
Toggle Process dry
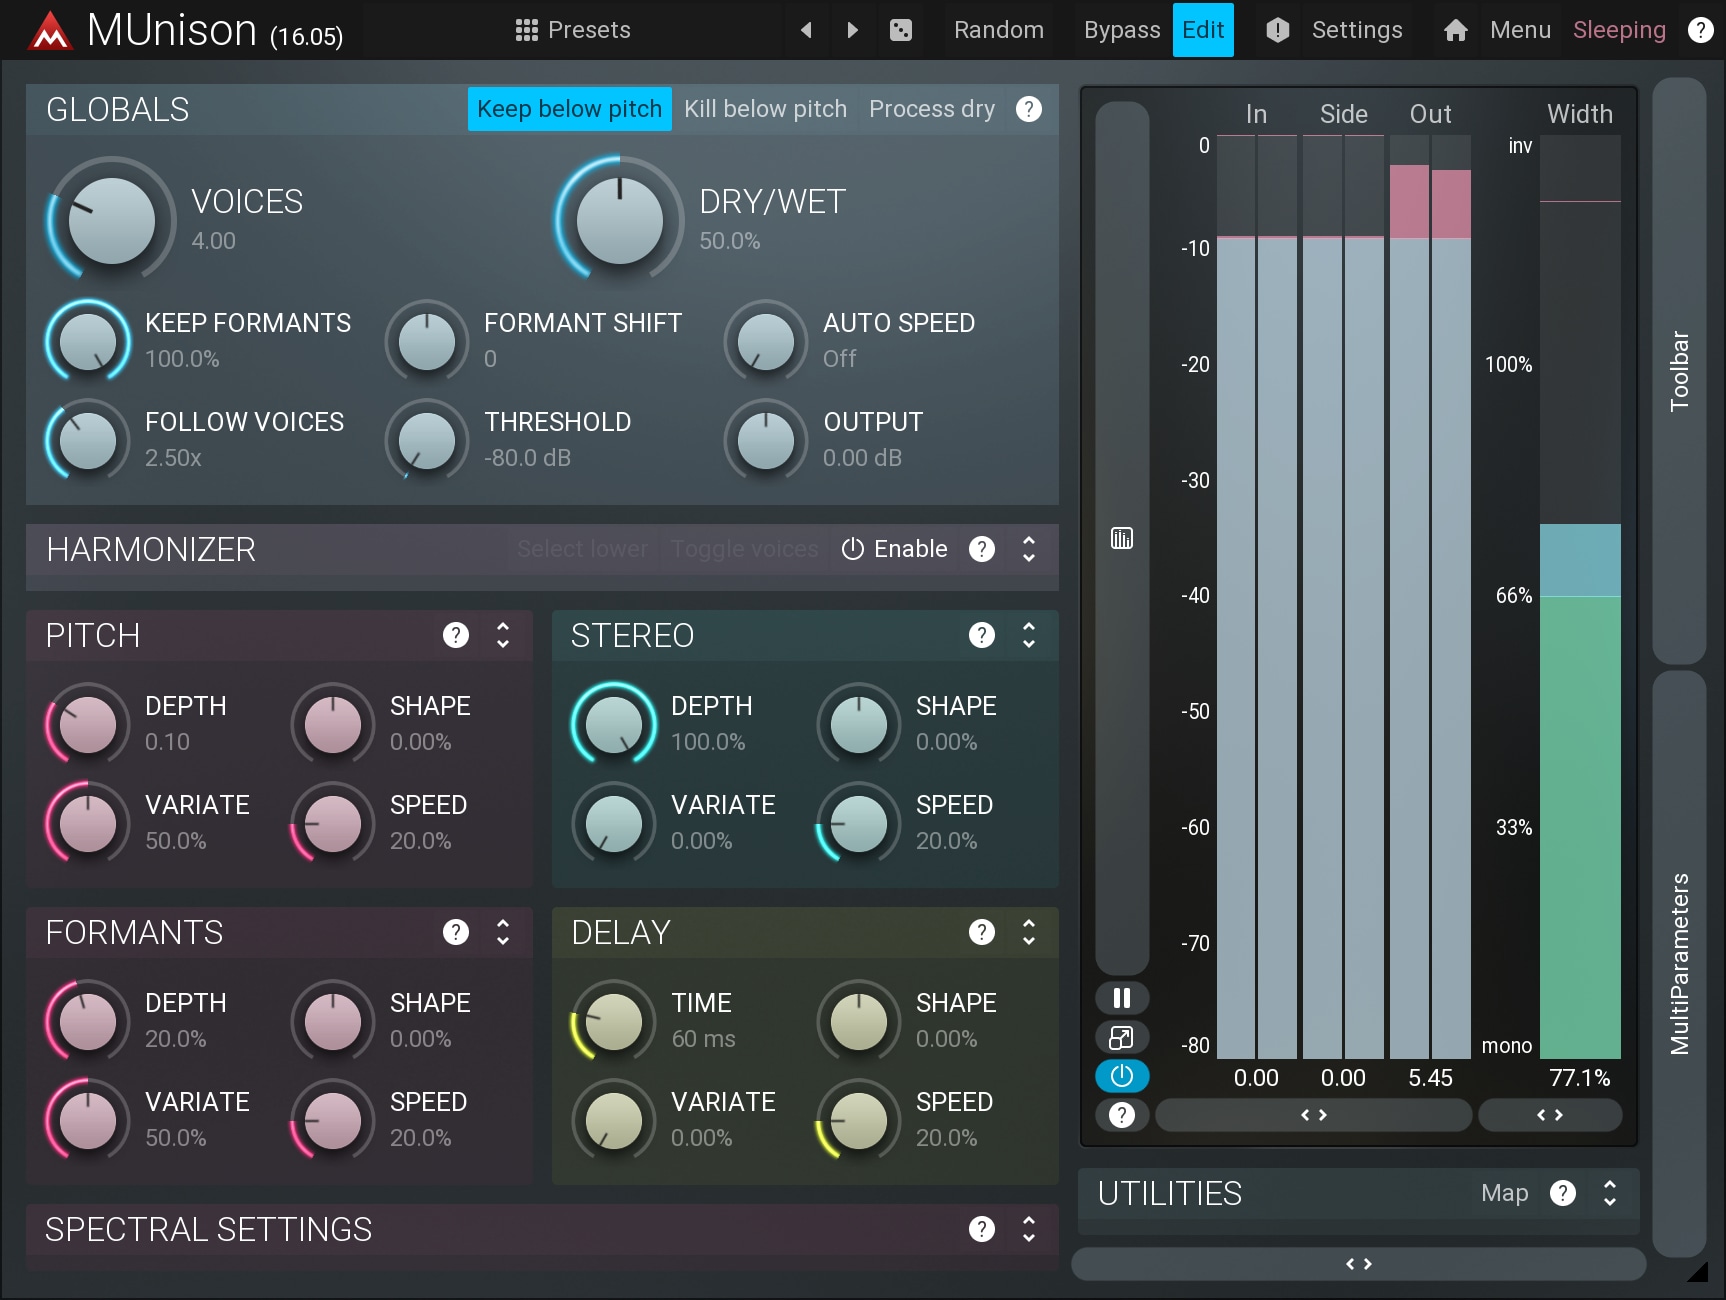pyautogui.click(x=932, y=109)
